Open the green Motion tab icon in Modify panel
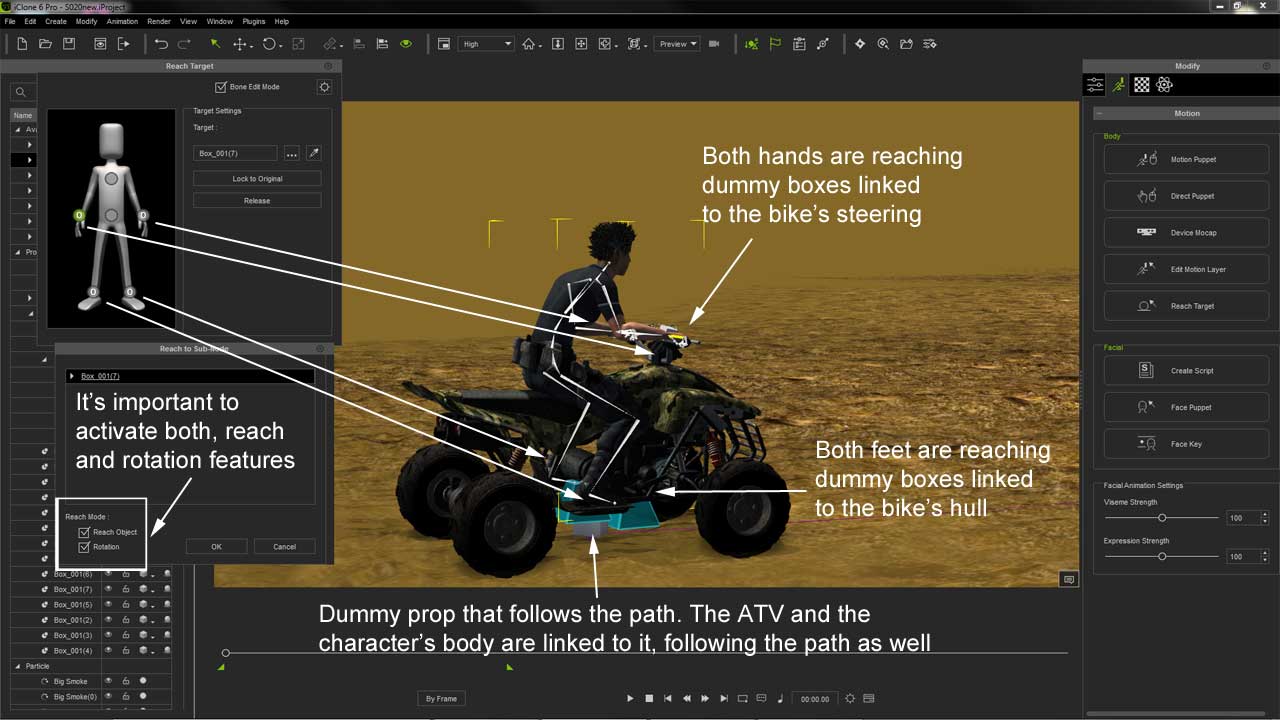 coord(1119,85)
